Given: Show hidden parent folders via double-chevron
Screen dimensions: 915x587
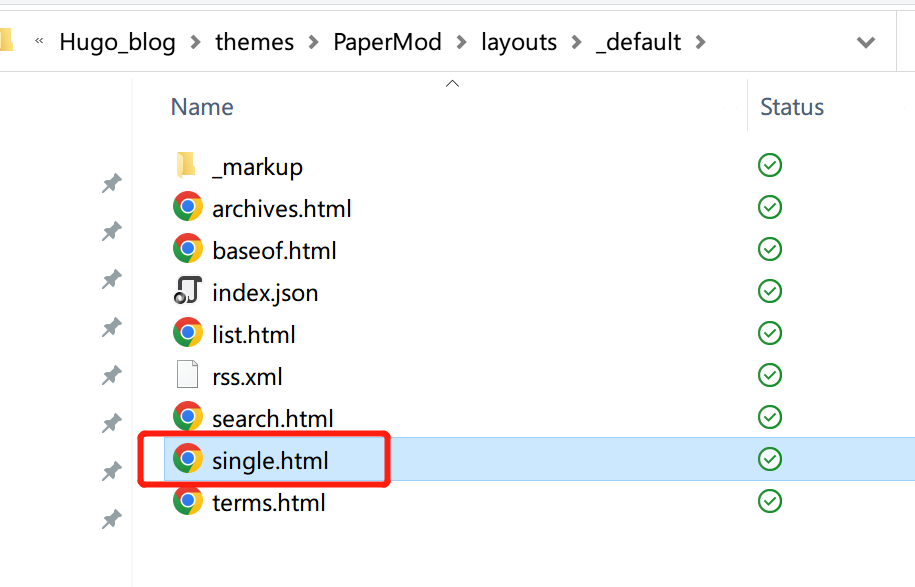Looking at the screenshot, I should [x=39, y=41].
